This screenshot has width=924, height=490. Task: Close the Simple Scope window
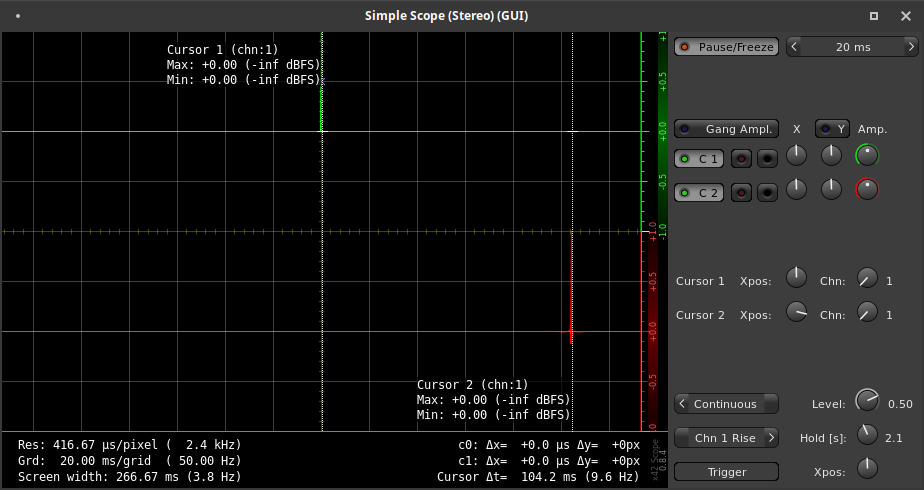(906, 16)
